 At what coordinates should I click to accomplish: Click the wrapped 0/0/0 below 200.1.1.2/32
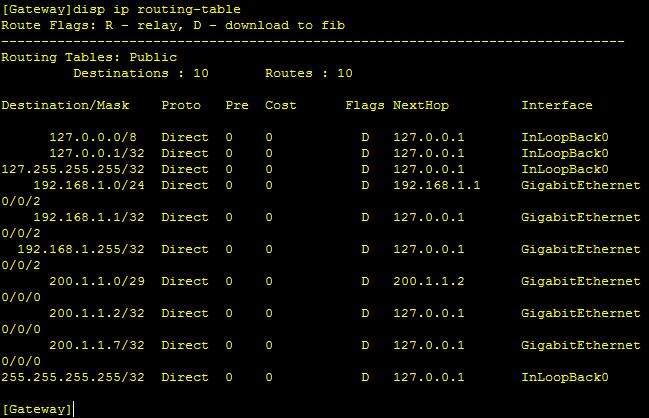pos(21,329)
